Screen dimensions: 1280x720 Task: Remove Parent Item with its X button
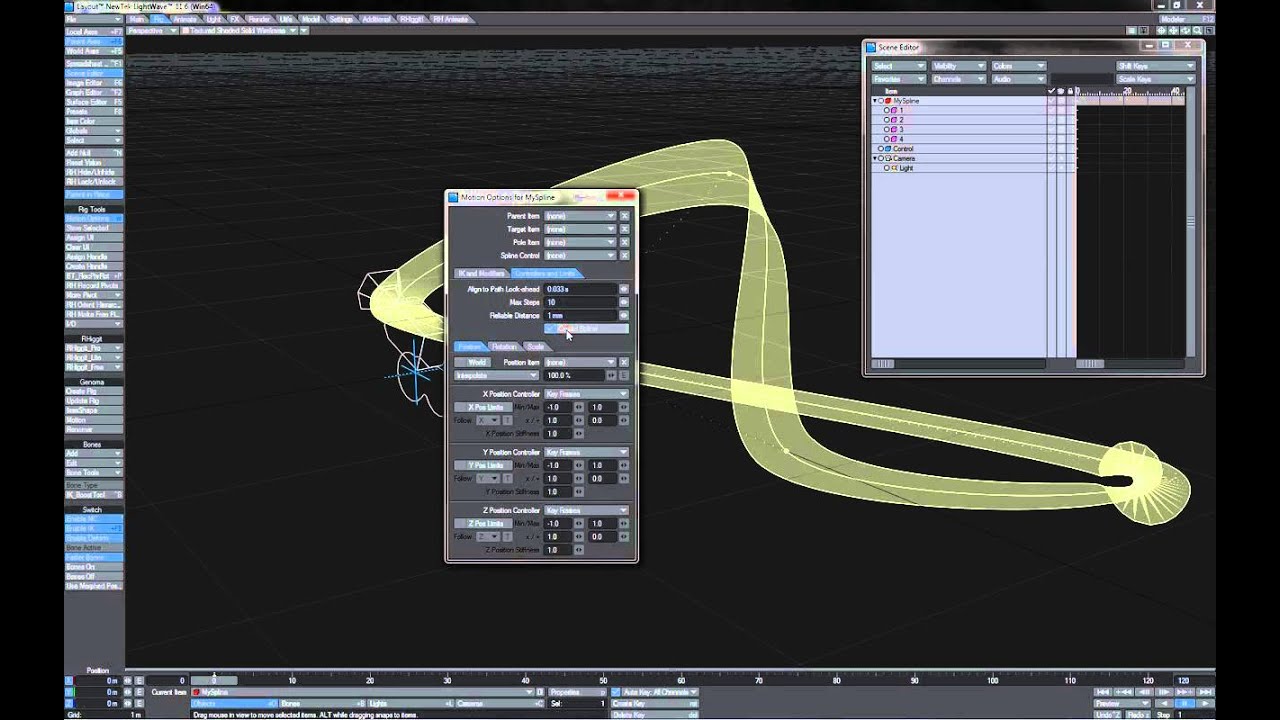pyautogui.click(x=624, y=216)
